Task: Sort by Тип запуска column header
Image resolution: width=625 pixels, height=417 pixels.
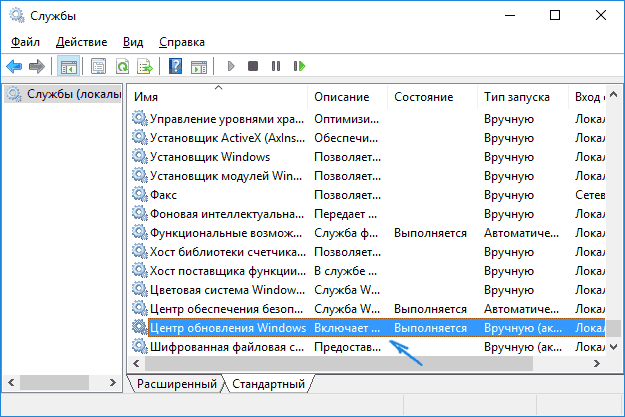Action: 516,97
